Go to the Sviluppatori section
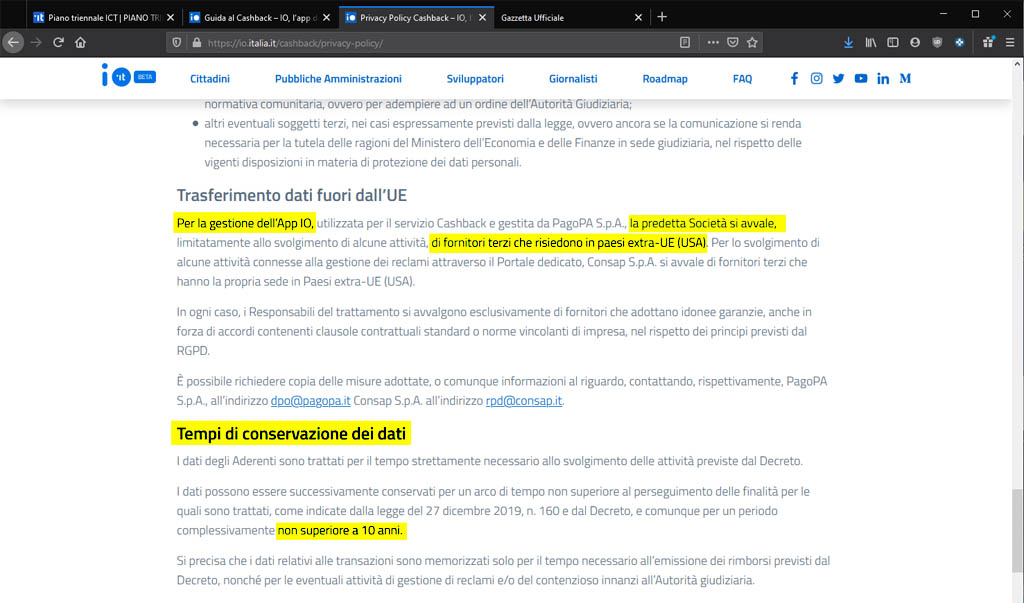This screenshot has width=1024, height=603. click(475, 78)
